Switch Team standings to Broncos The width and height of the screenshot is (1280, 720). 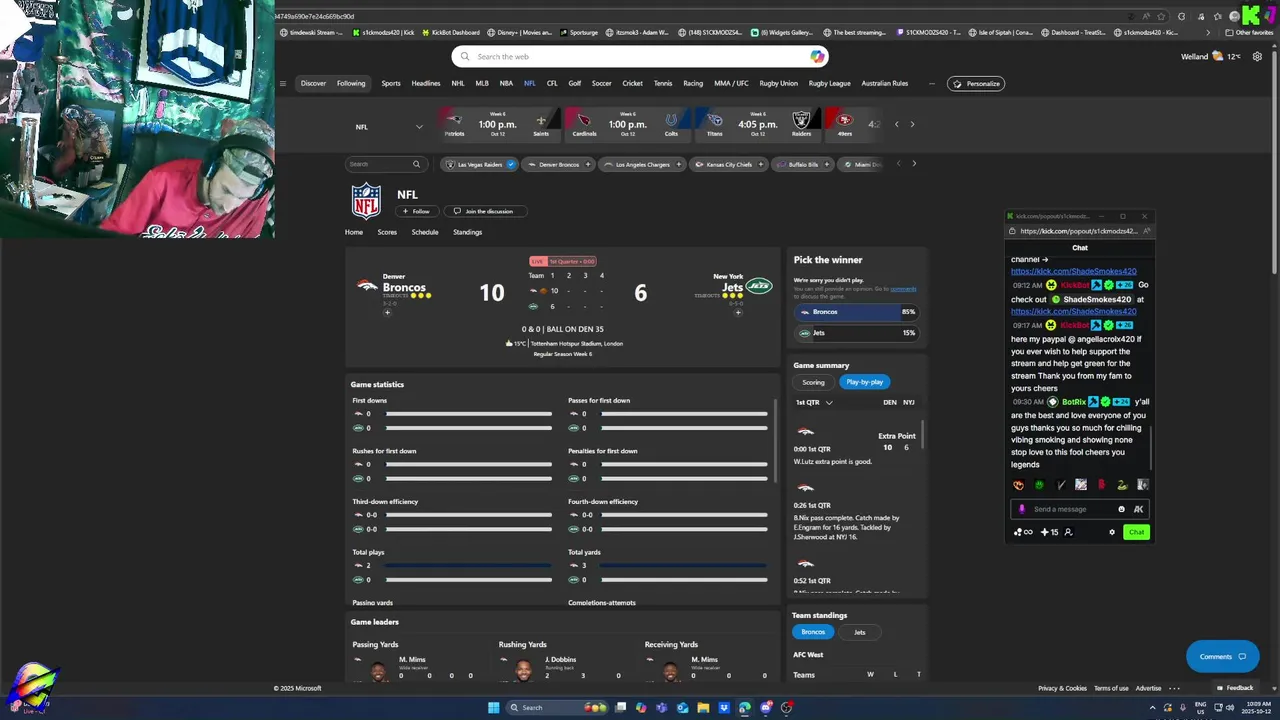[814, 632]
